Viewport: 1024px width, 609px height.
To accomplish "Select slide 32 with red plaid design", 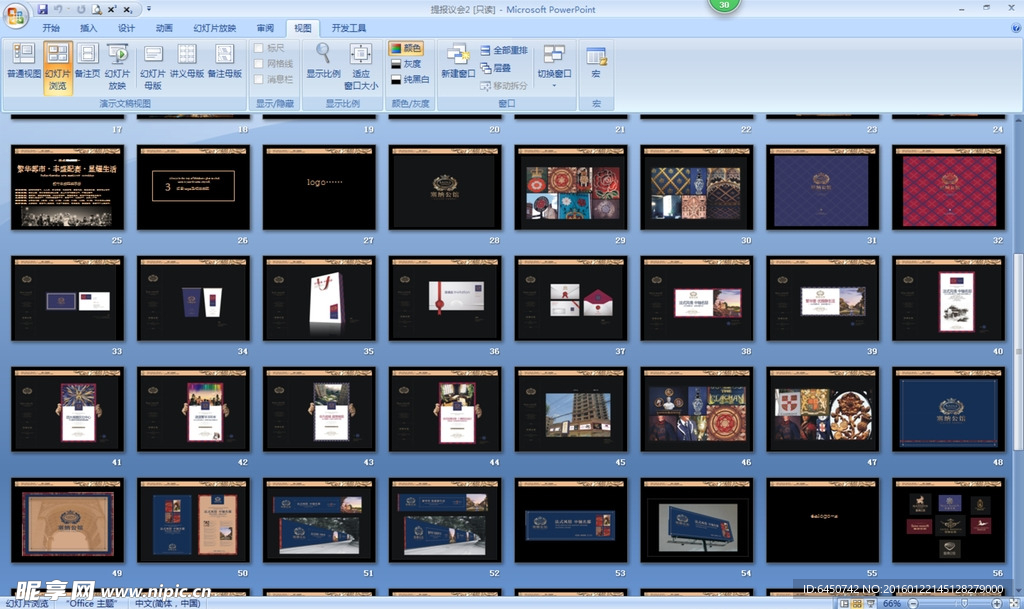I will tap(948, 187).
